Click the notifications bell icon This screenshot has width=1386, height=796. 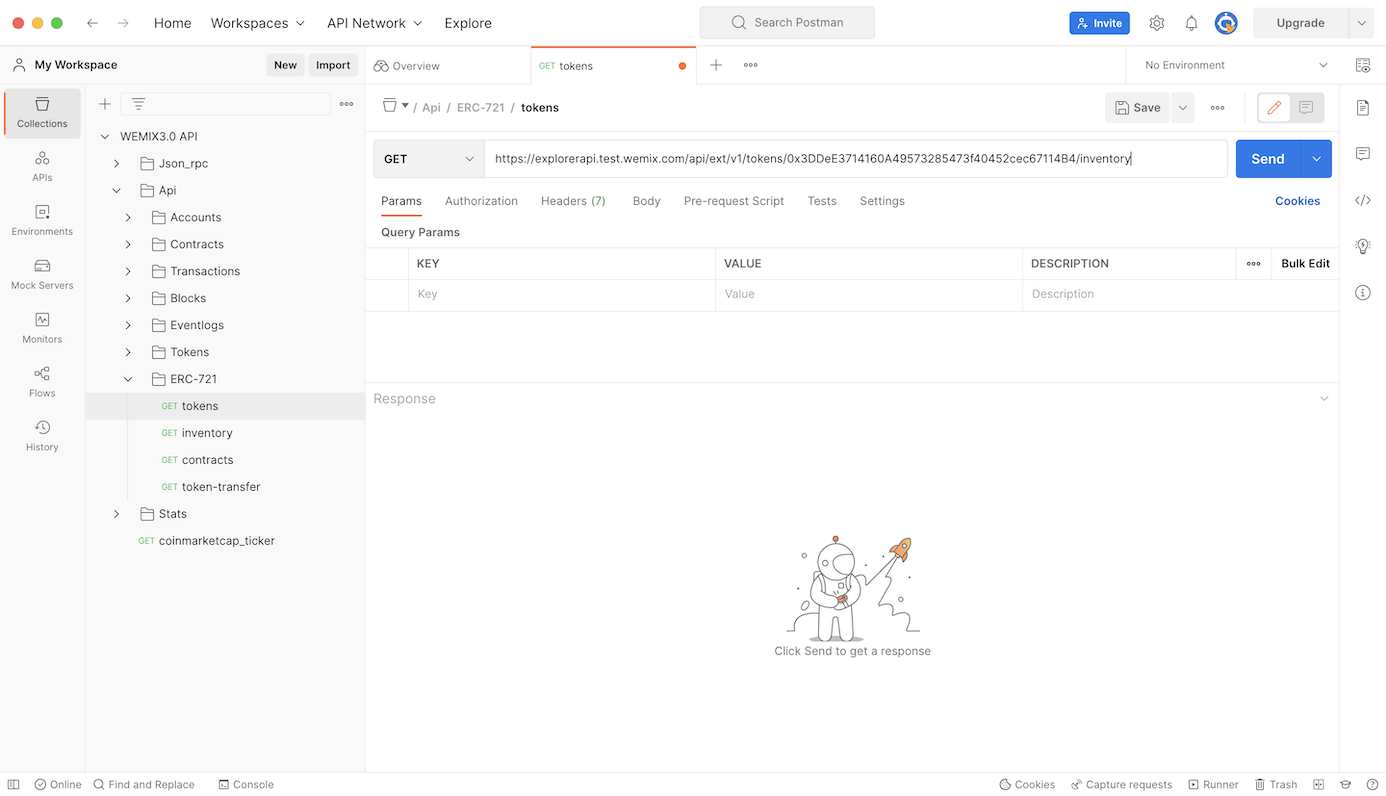coord(1191,23)
